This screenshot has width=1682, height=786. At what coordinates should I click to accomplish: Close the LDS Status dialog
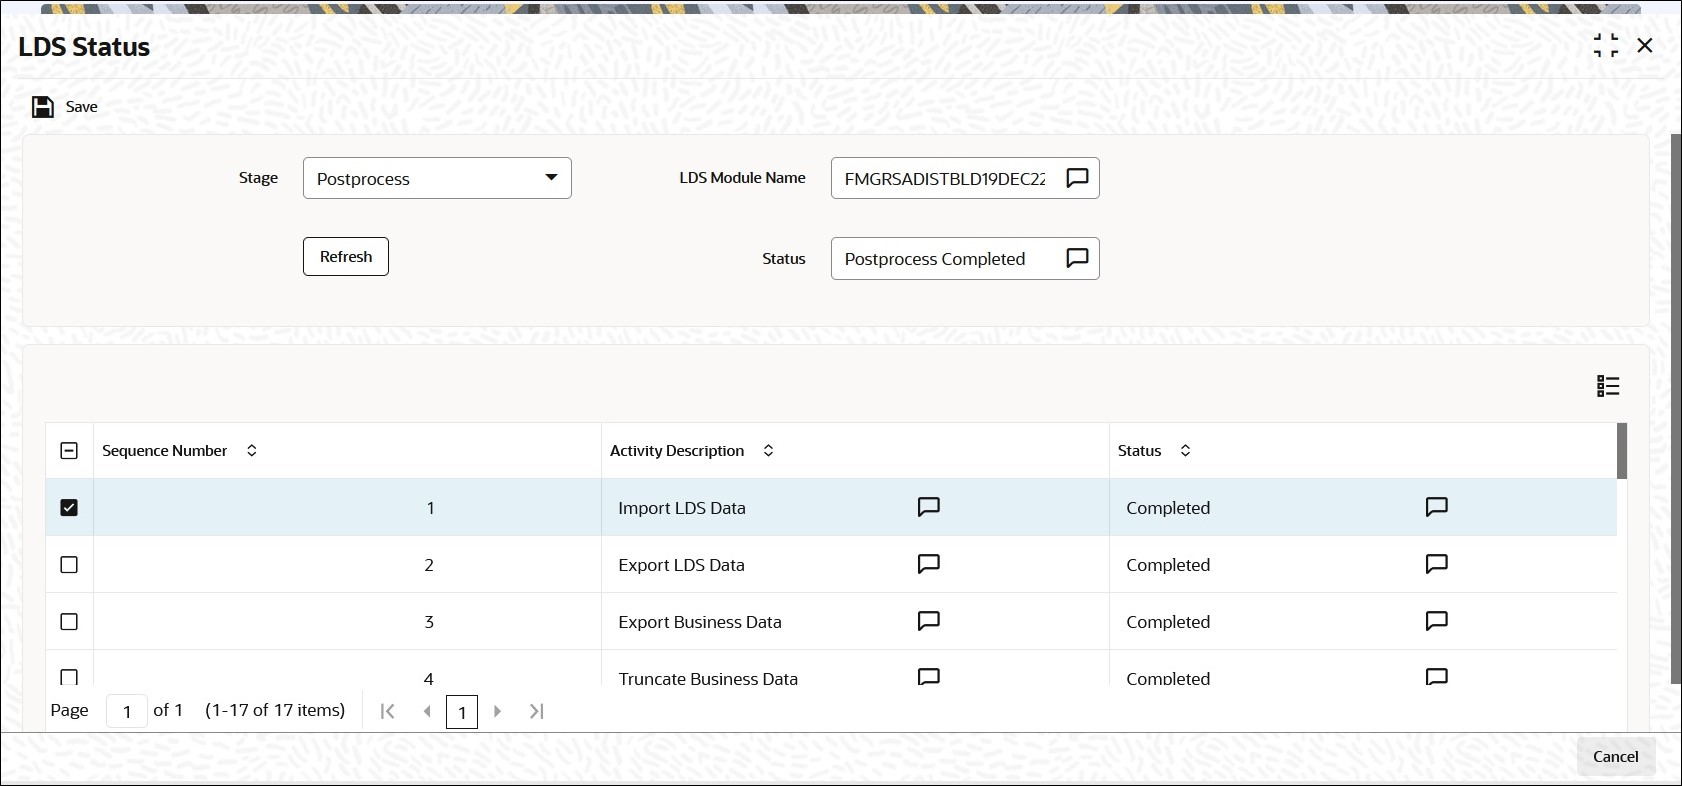[1645, 46]
